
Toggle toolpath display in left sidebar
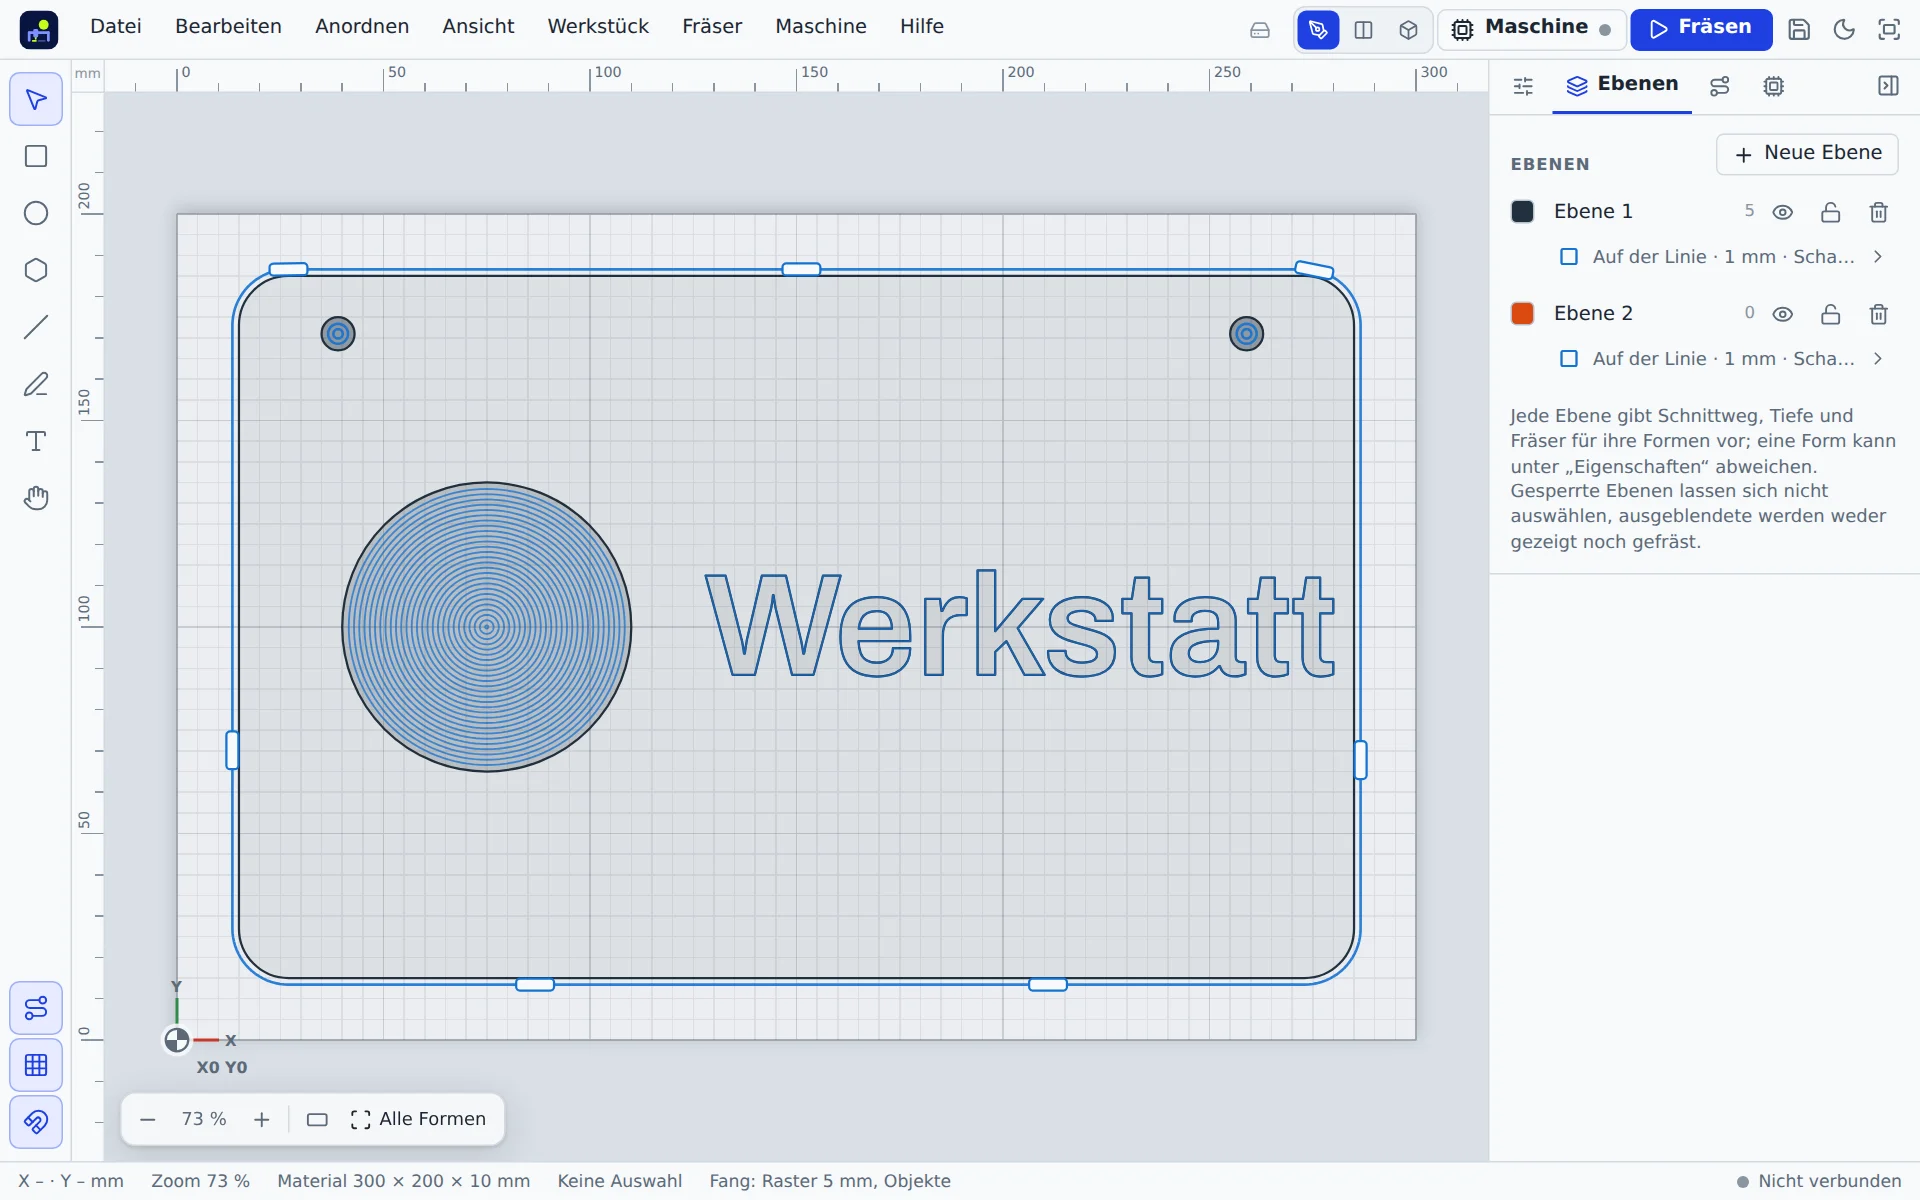36,1008
